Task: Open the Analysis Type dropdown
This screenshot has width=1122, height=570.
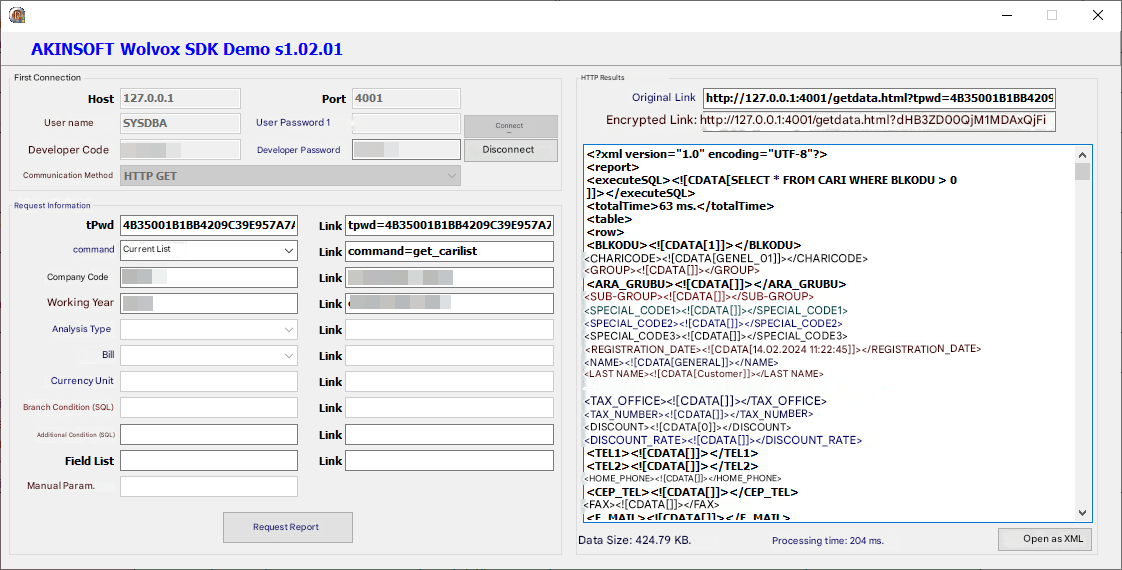Action: pyautogui.click(x=209, y=330)
